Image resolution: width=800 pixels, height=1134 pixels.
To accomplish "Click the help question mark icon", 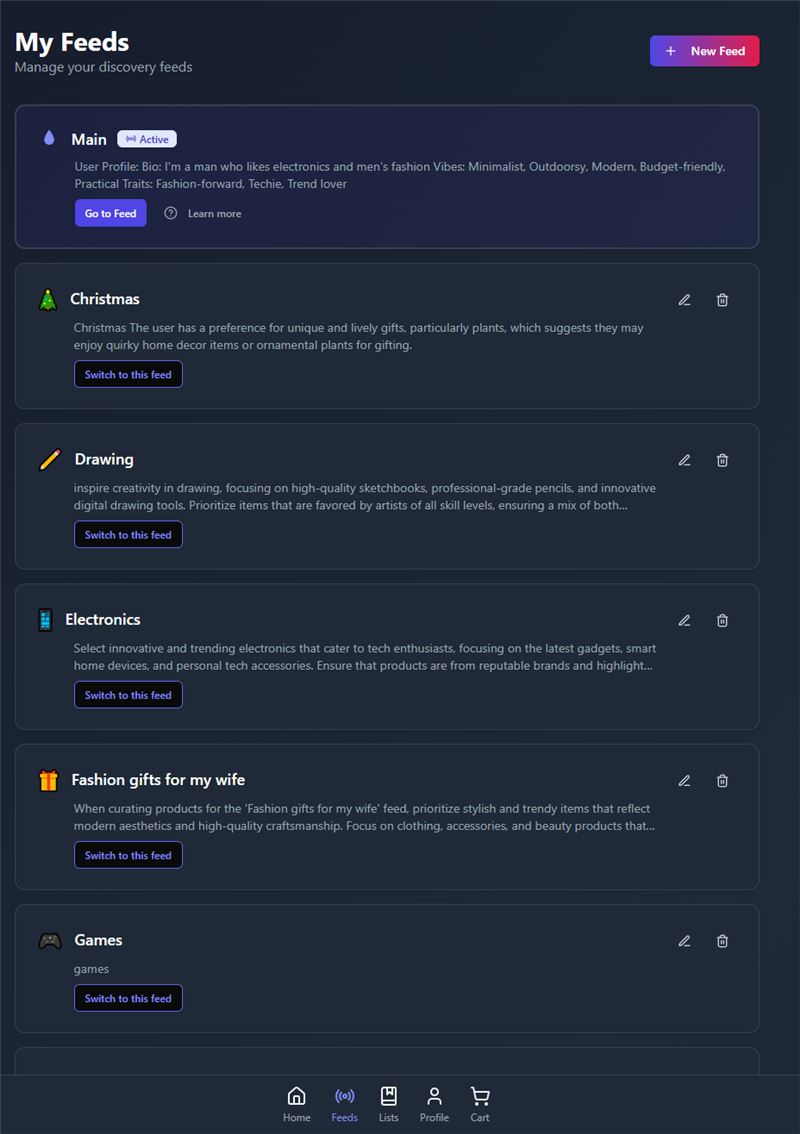I will pyautogui.click(x=170, y=213).
